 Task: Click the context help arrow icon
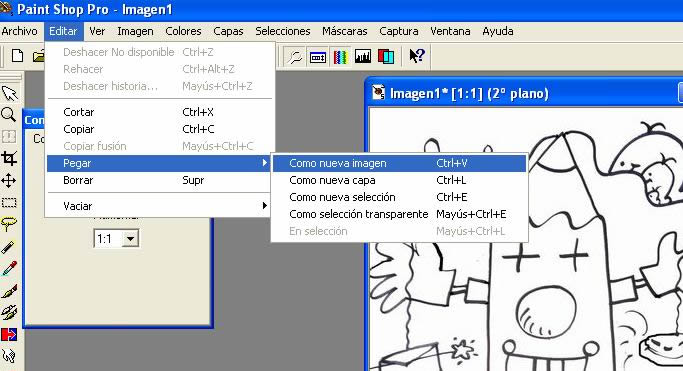(417, 56)
